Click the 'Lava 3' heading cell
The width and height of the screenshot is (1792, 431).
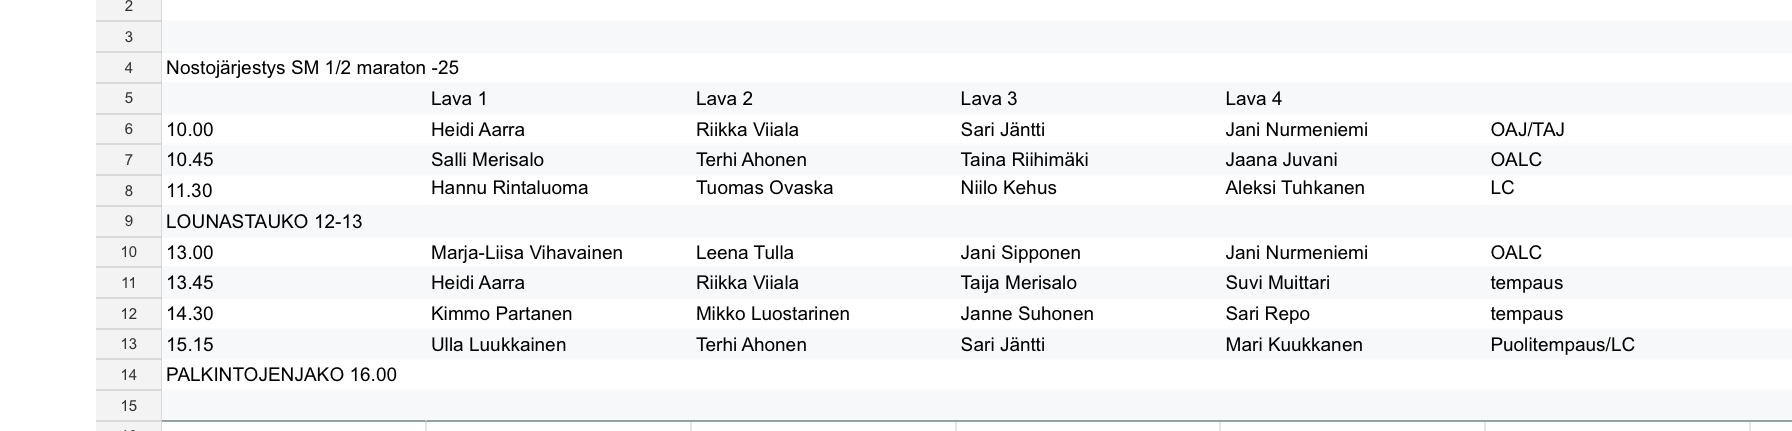989,99
